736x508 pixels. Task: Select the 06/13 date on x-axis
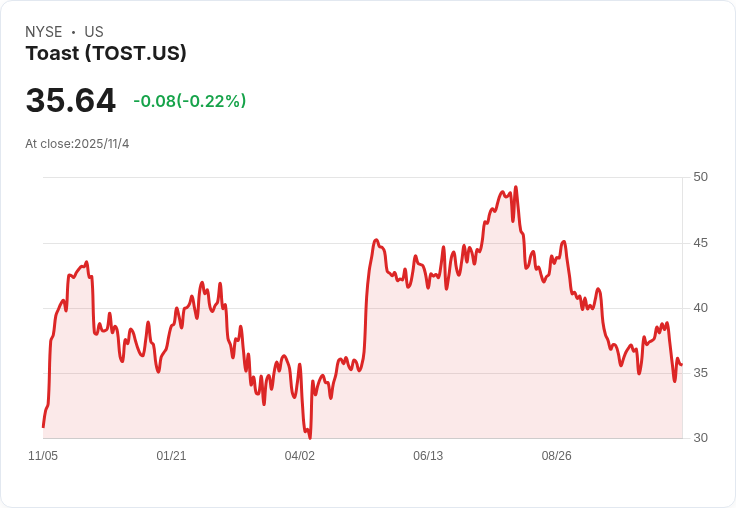427,456
